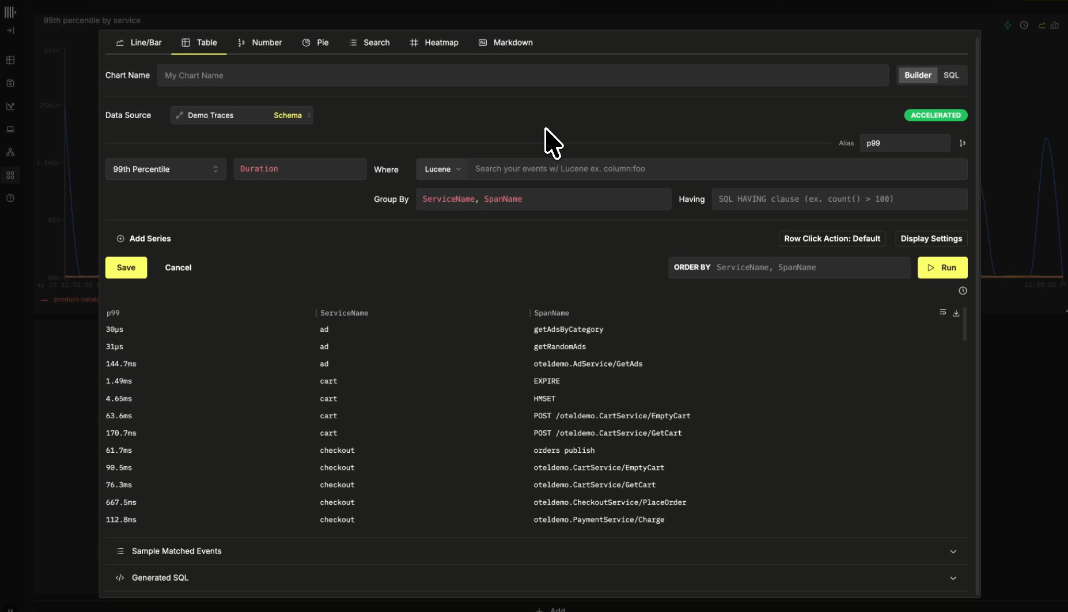Click the clock icon in the dashboard header
Image resolution: width=1068 pixels, height=612 pixels.
tap(1024, 25)
